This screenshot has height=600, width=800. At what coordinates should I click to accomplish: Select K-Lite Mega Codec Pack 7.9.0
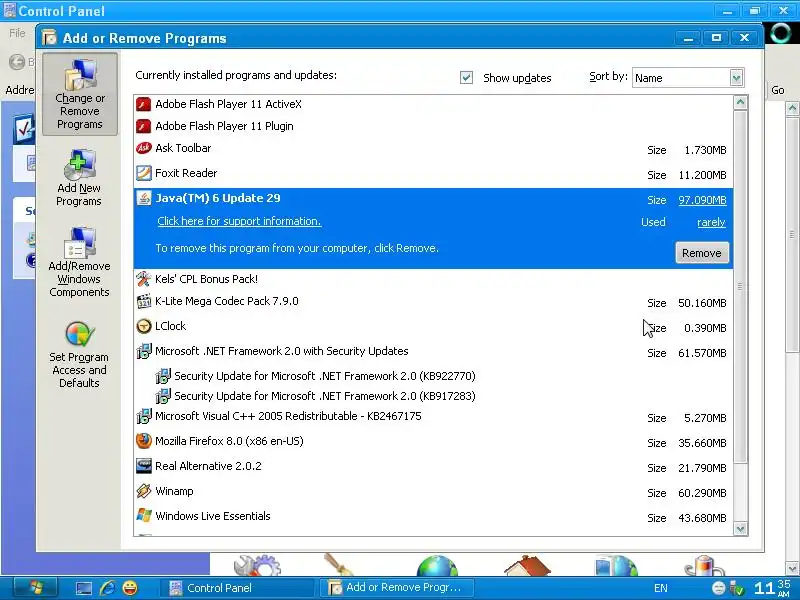[433, 302]
